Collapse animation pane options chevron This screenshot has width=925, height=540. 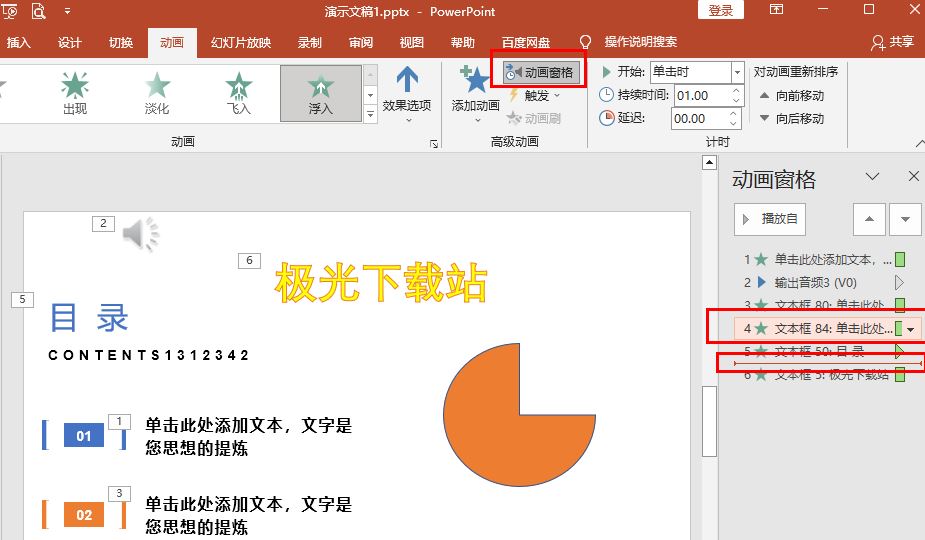click(x=872, y=177)
